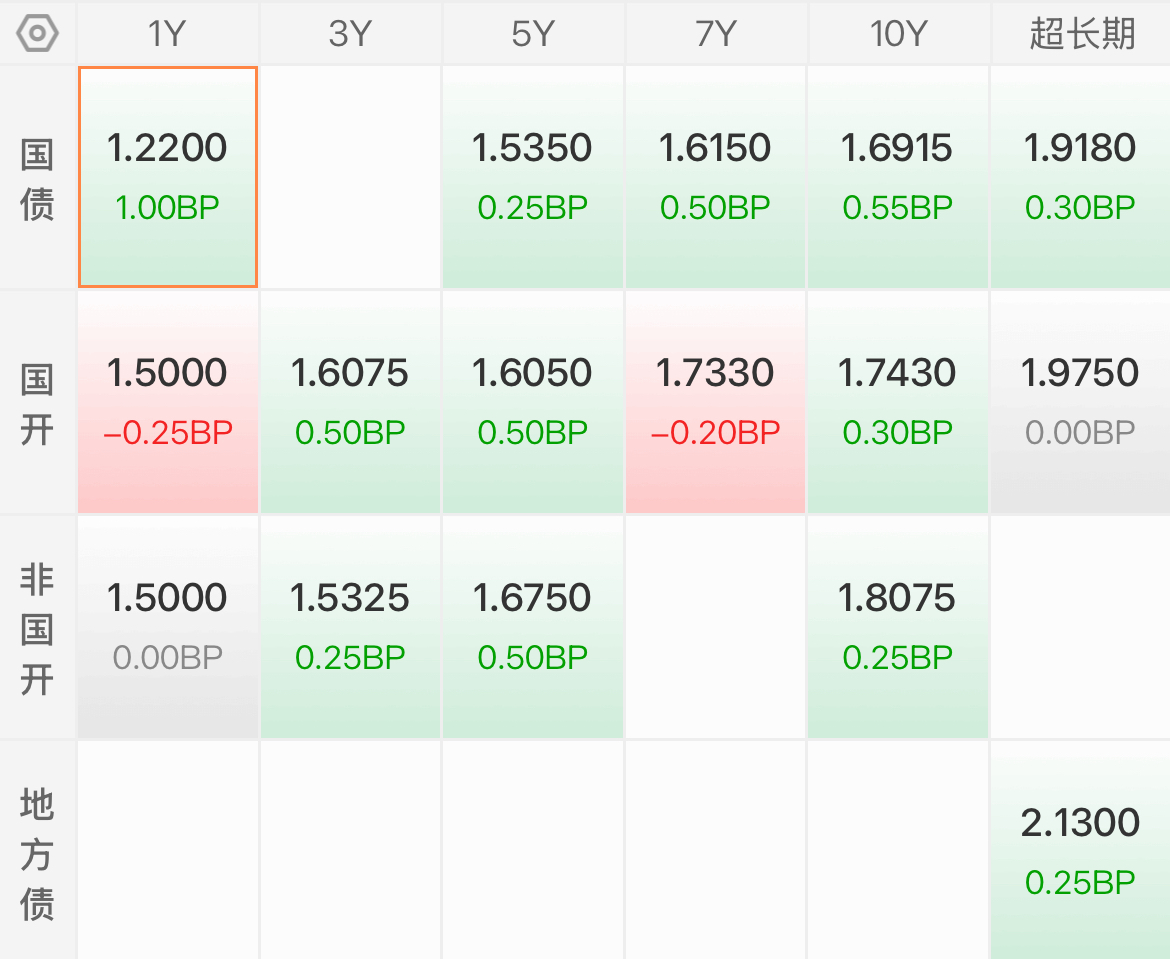This screenshot has height=959, width=1170.
Task: Open the 非国开 10Y cell 1.8075
Action: click(x=898, y=628)
